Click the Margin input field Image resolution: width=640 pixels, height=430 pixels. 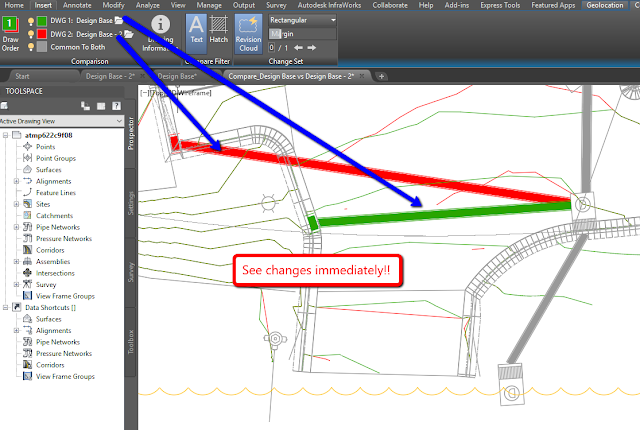click(x=302, y=34)
